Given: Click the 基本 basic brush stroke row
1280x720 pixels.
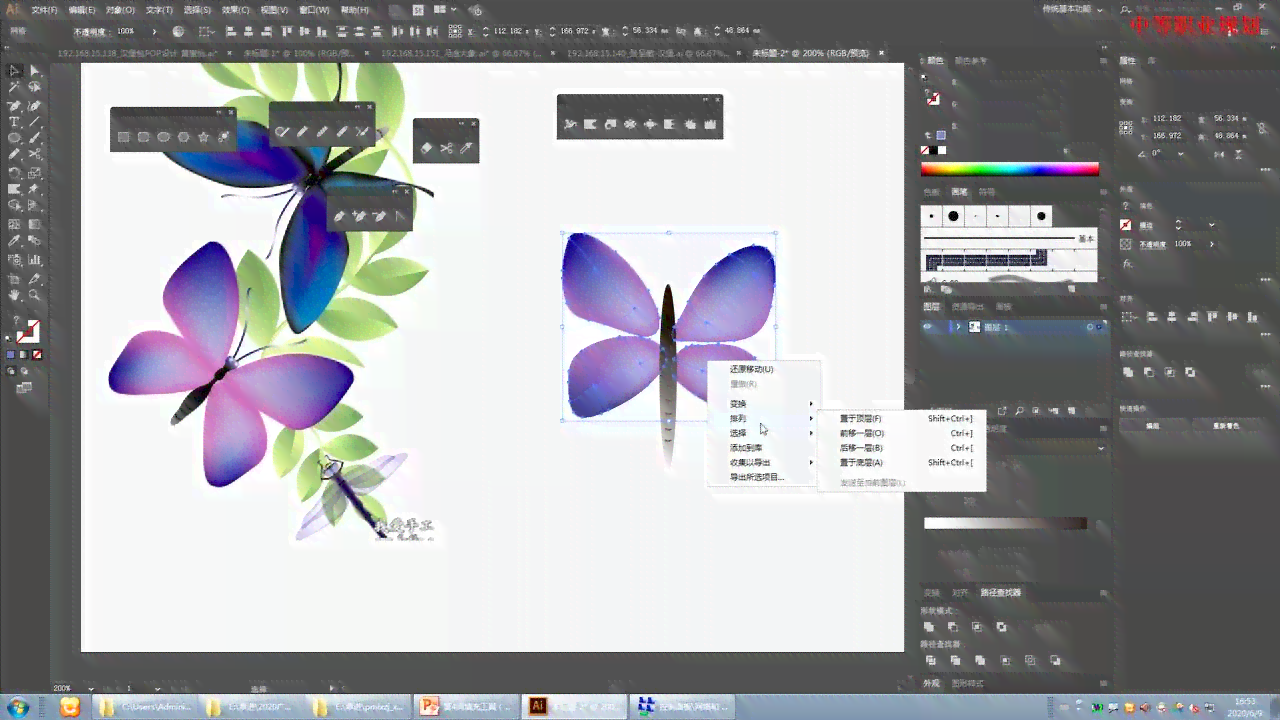Looking at the screenshot, I should point(1009,239).
